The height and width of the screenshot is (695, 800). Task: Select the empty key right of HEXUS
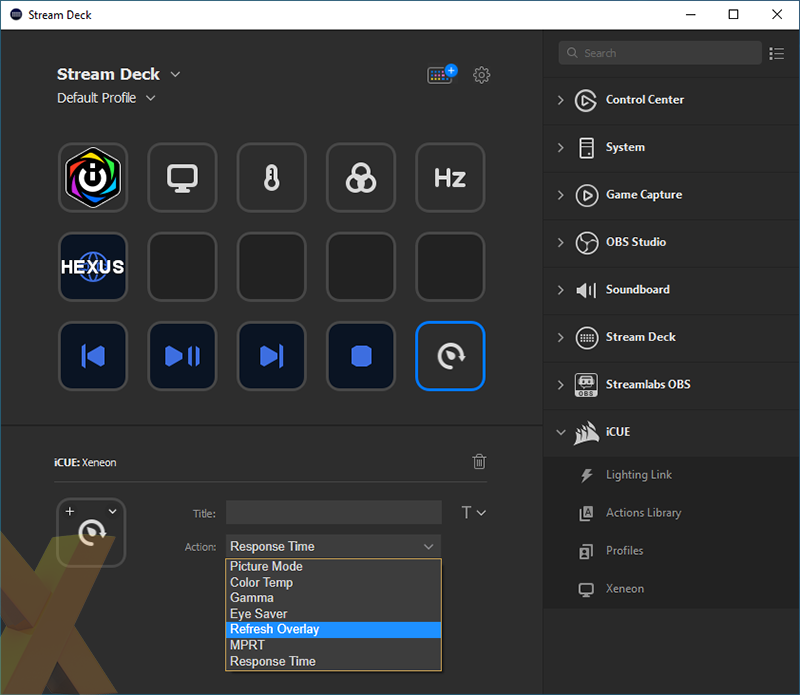coord(182,267)
